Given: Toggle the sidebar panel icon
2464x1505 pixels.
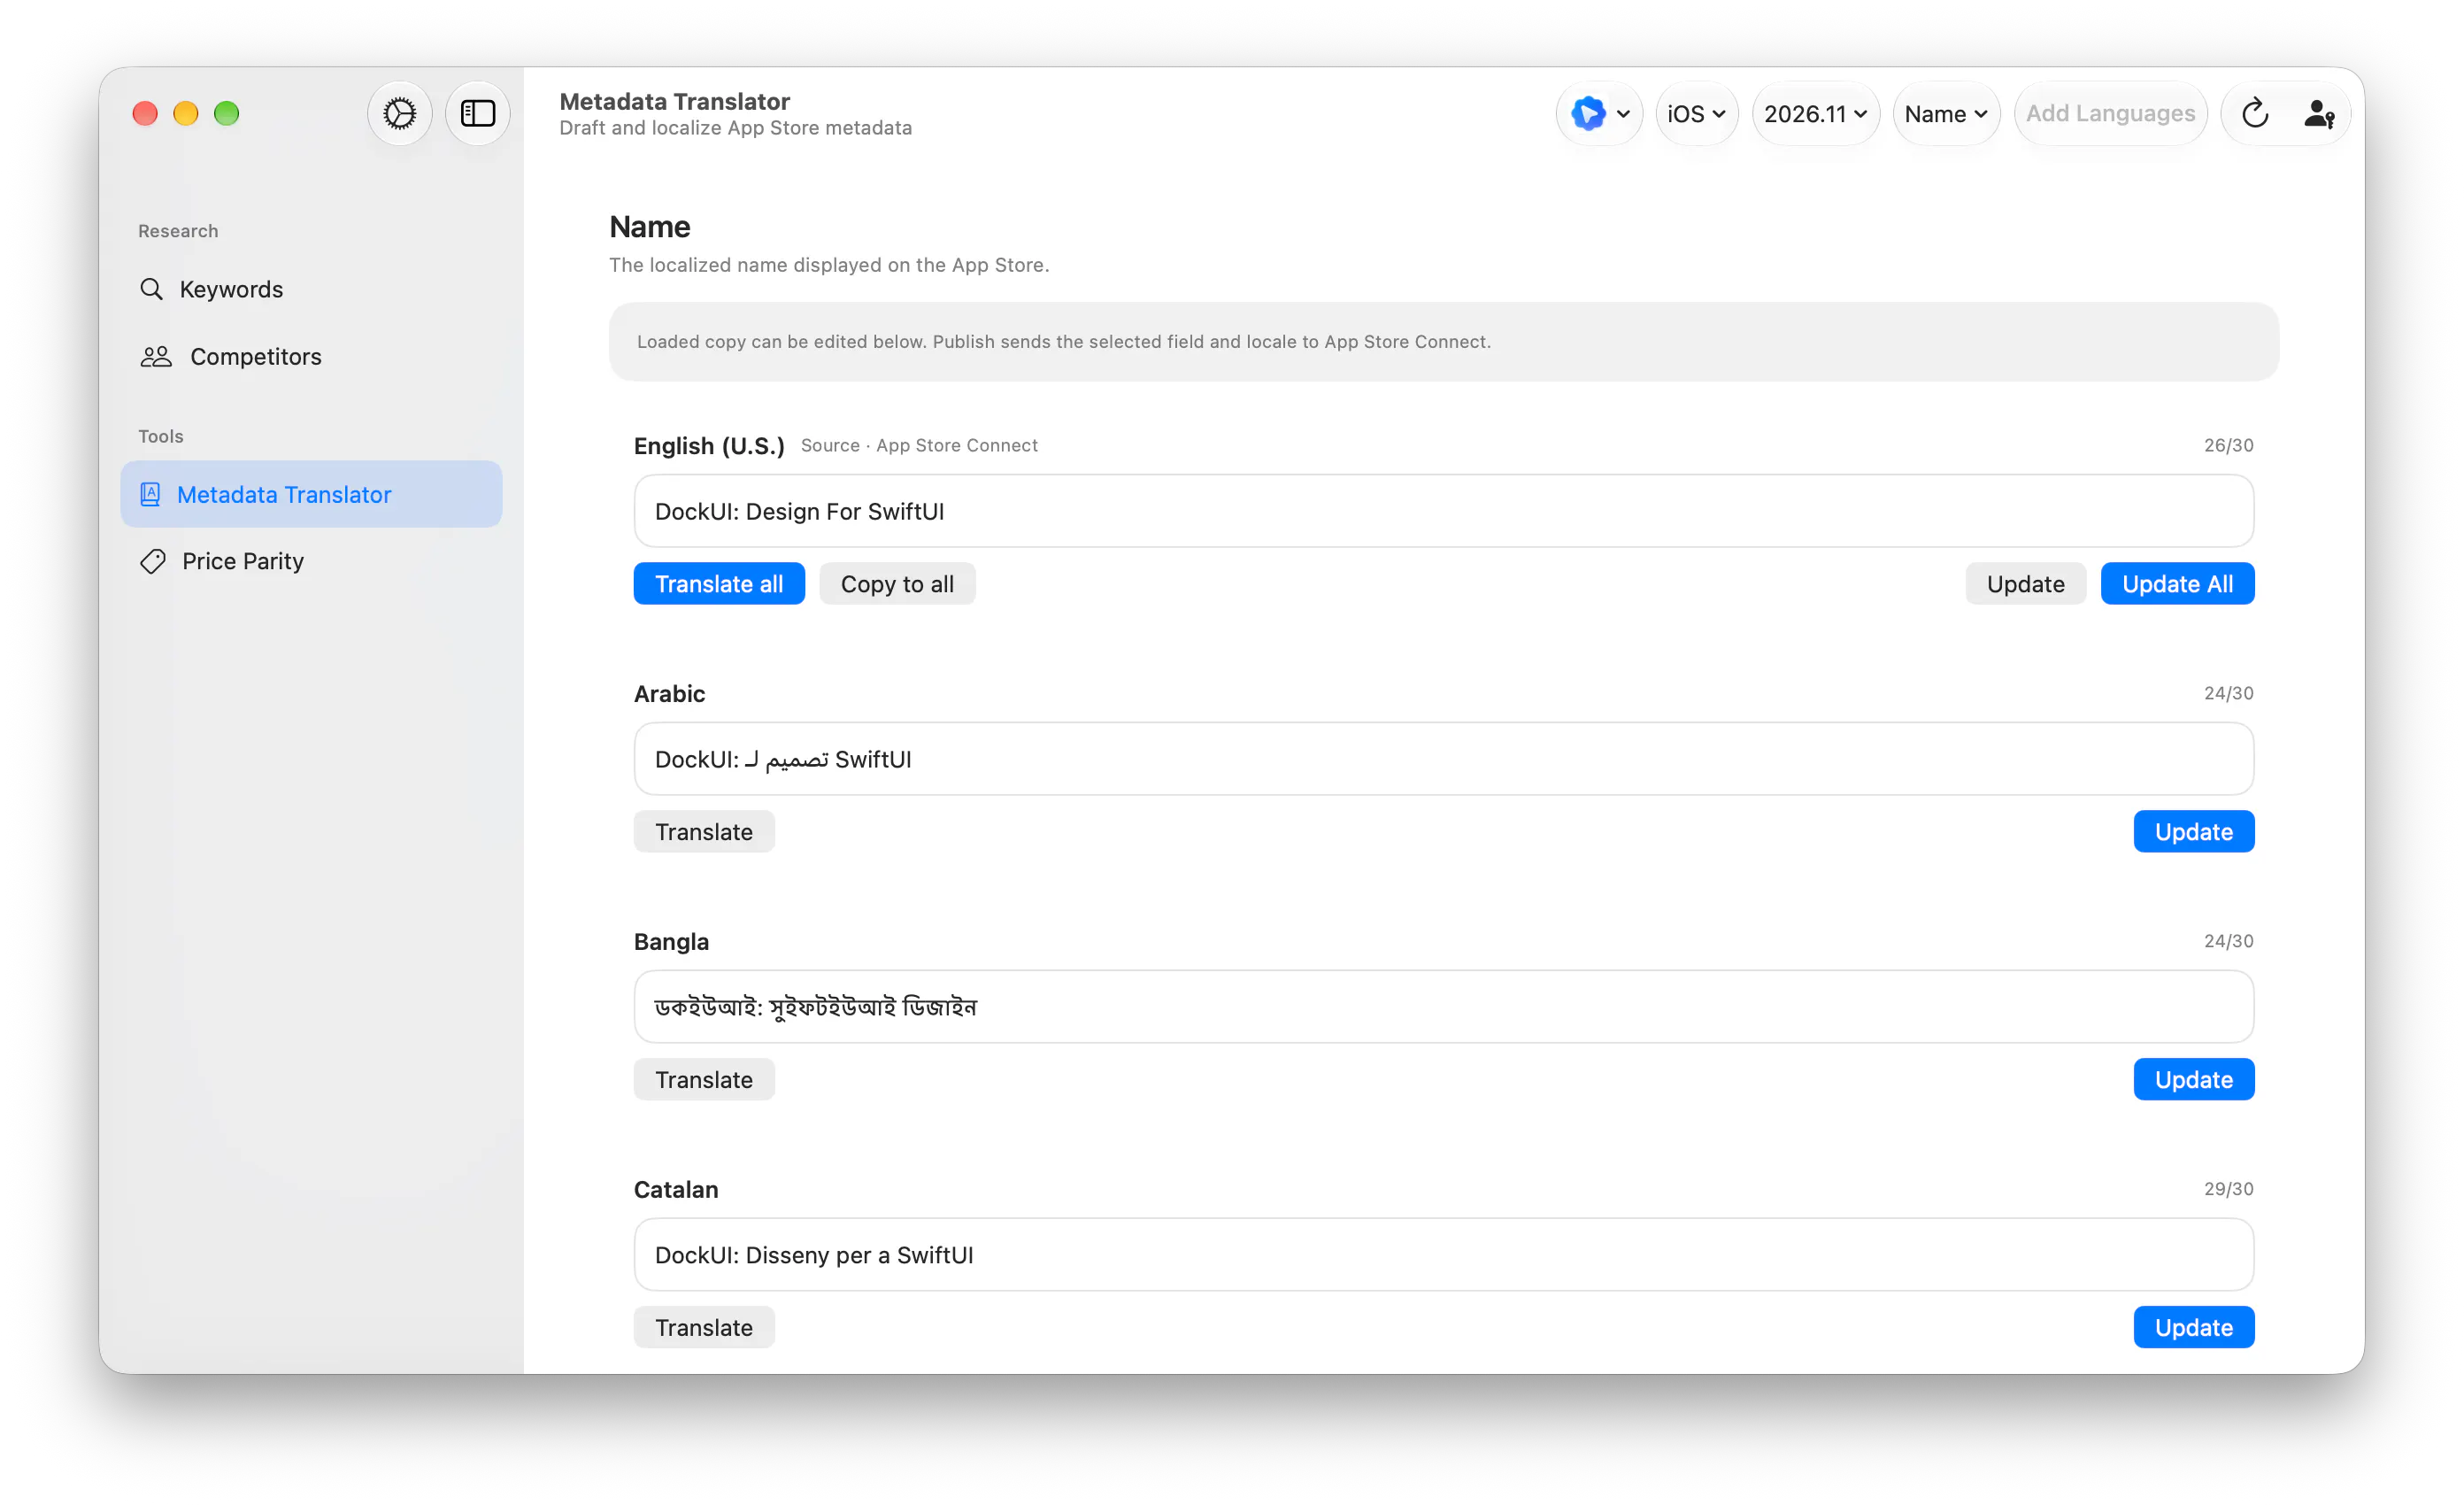Looking at the screenshot, I should tap(478, 113).
